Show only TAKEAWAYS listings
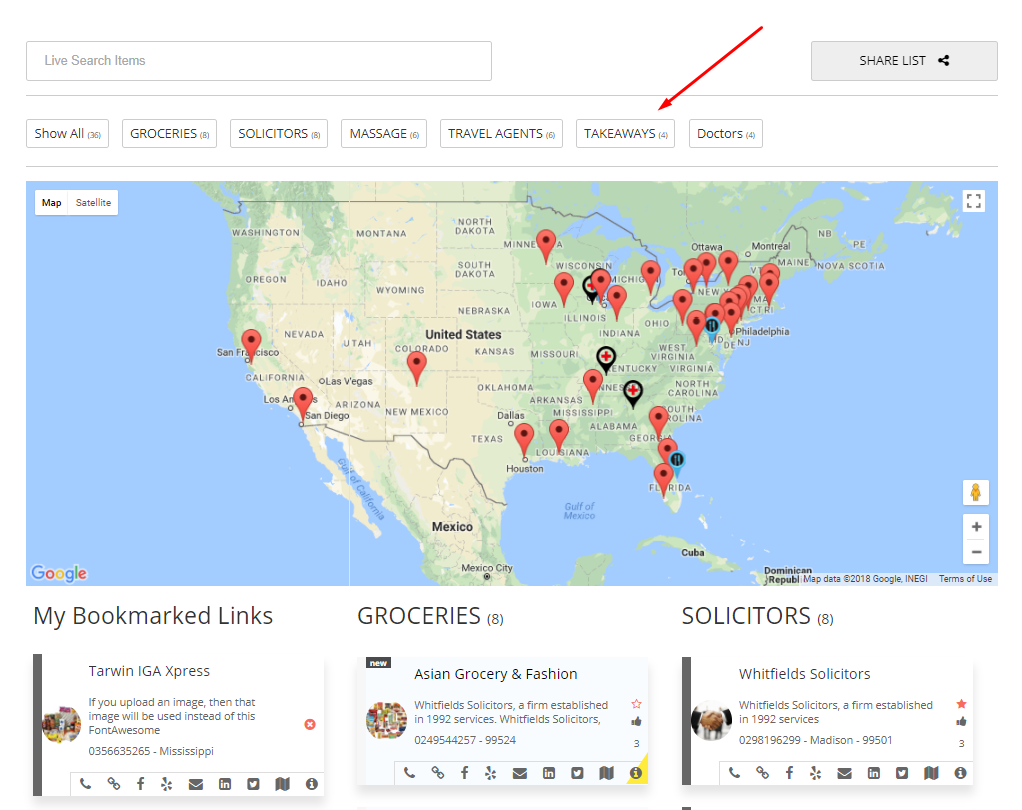The height and width of the screenshot is (810, 1022). [626, 134]
